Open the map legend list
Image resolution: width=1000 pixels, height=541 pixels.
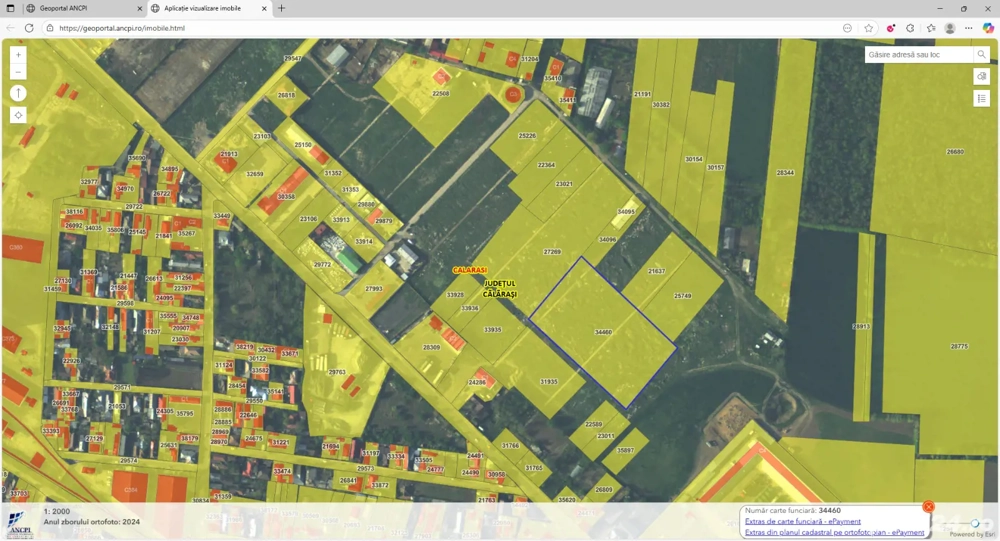(x=982, y=98)
